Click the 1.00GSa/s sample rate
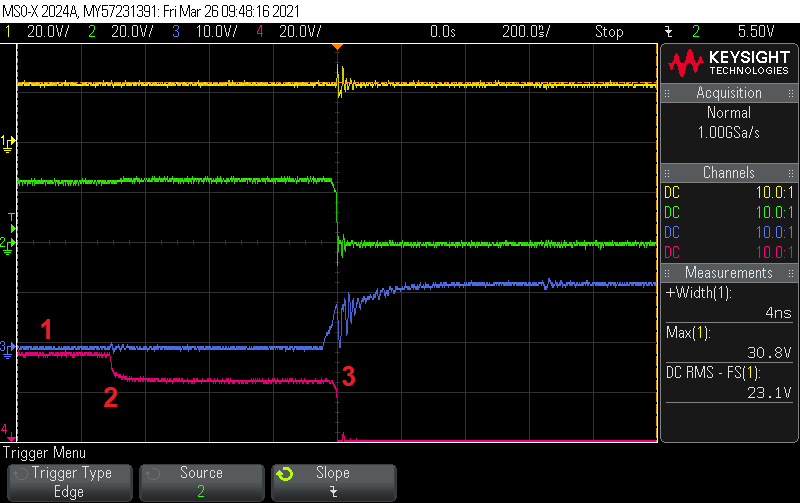The width and height of the screenshot is (800, 503). [729, 133]
